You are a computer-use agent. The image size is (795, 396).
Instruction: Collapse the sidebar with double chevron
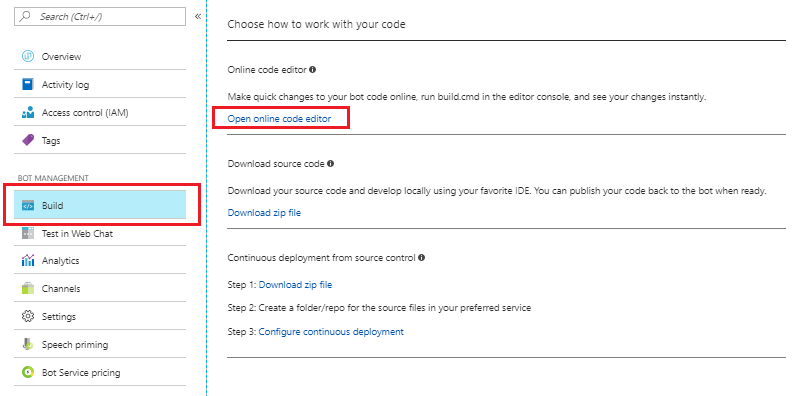tap(198, 16)
